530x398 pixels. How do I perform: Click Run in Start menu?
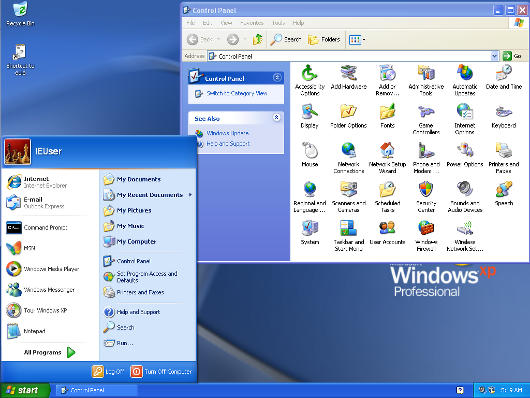(119, 343)
